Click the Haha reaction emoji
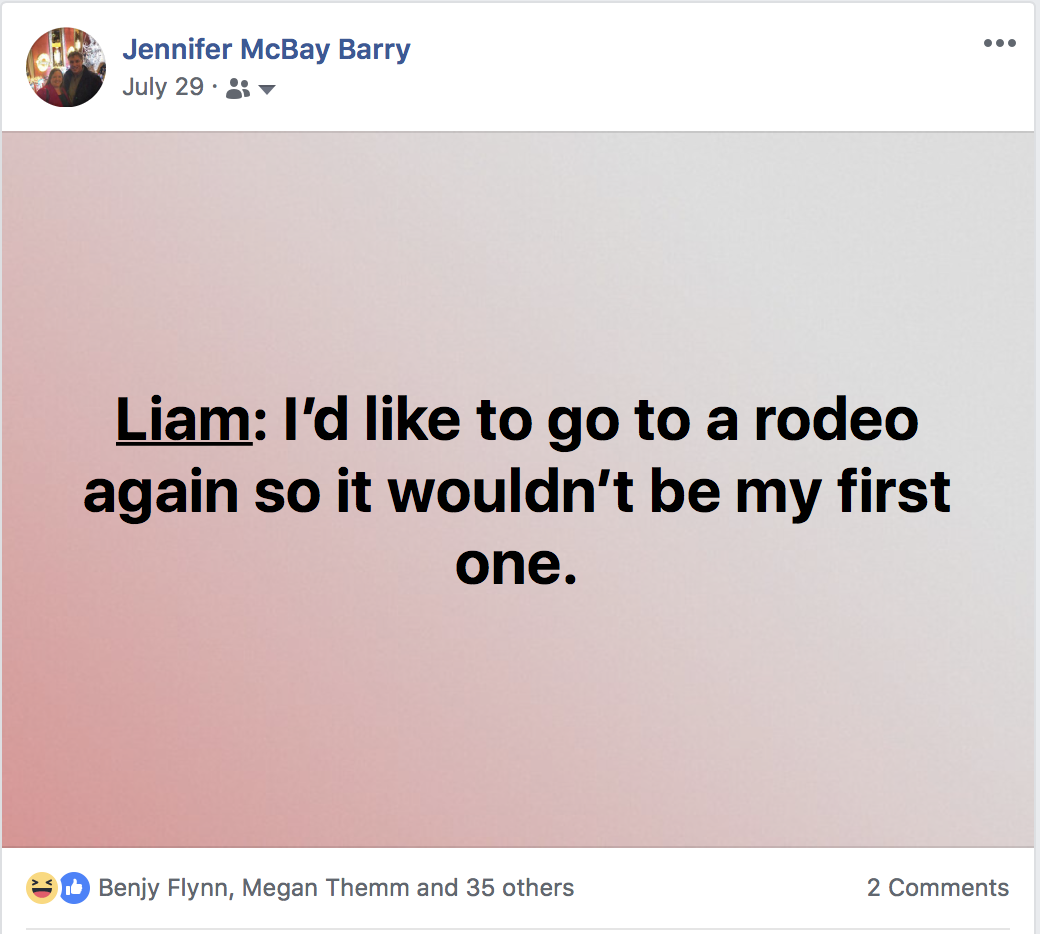This screenshot has width=1040, height=934. point(43,887)
